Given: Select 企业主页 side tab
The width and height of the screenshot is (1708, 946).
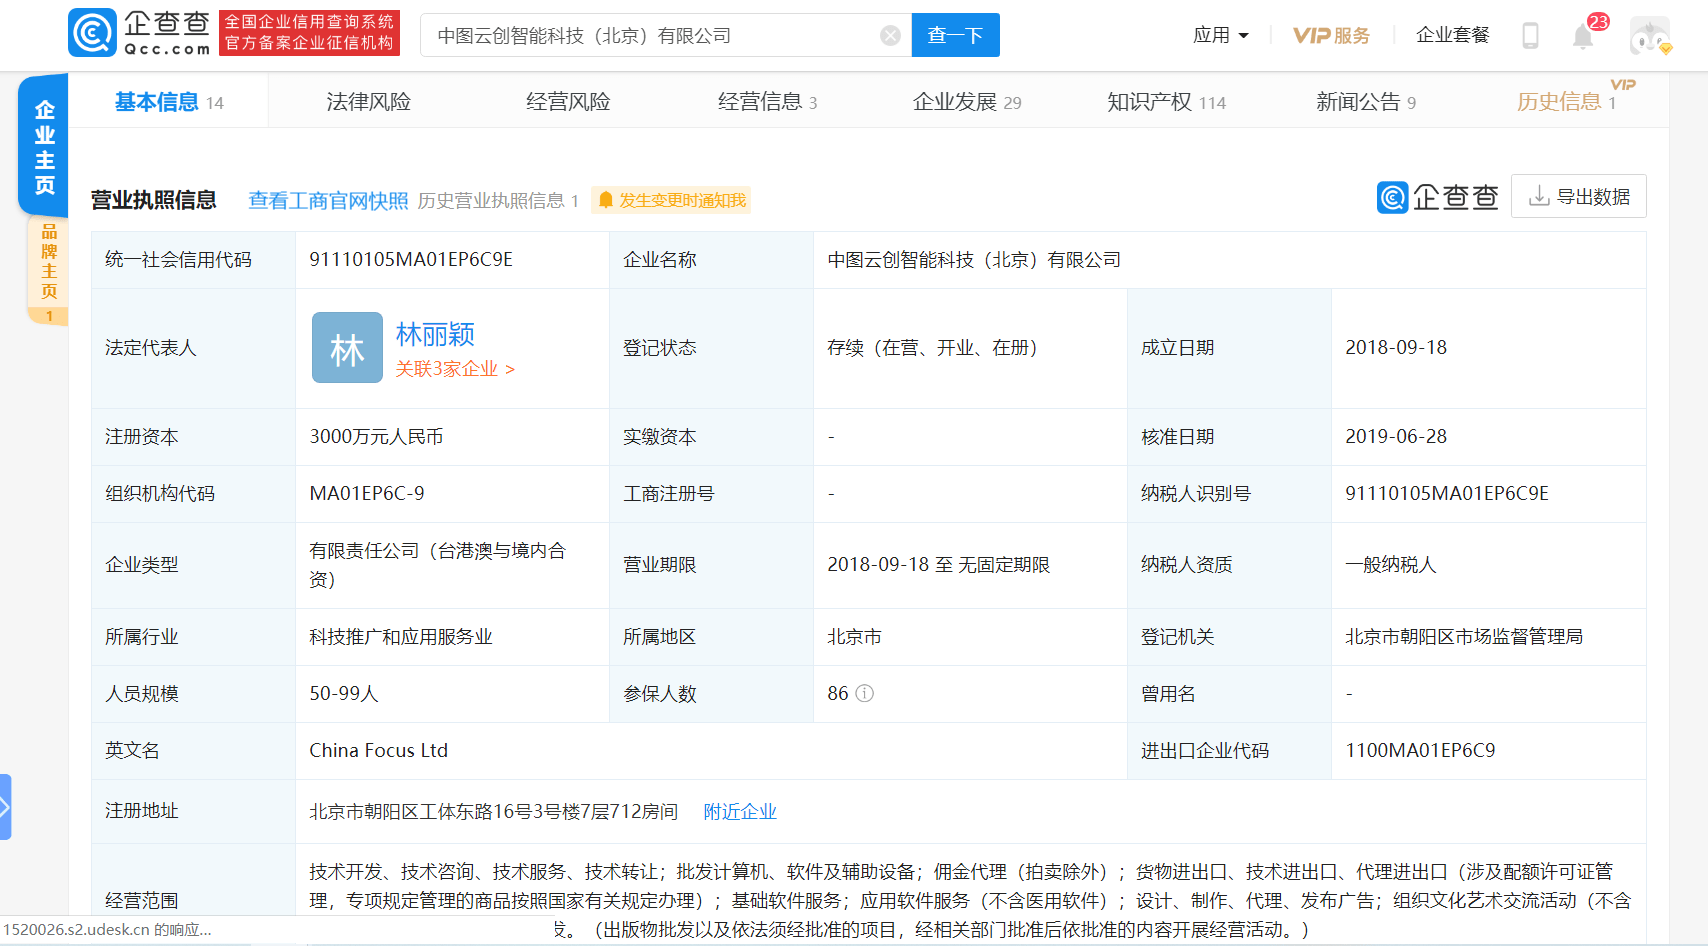Looking at the screenshot, I should tap(44, 146).
